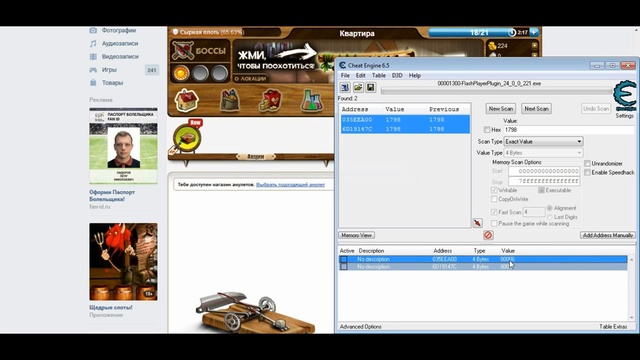Click the trap icon with New badge
Viewport: 640px width, 360px height.
click(x=187, y=137)
